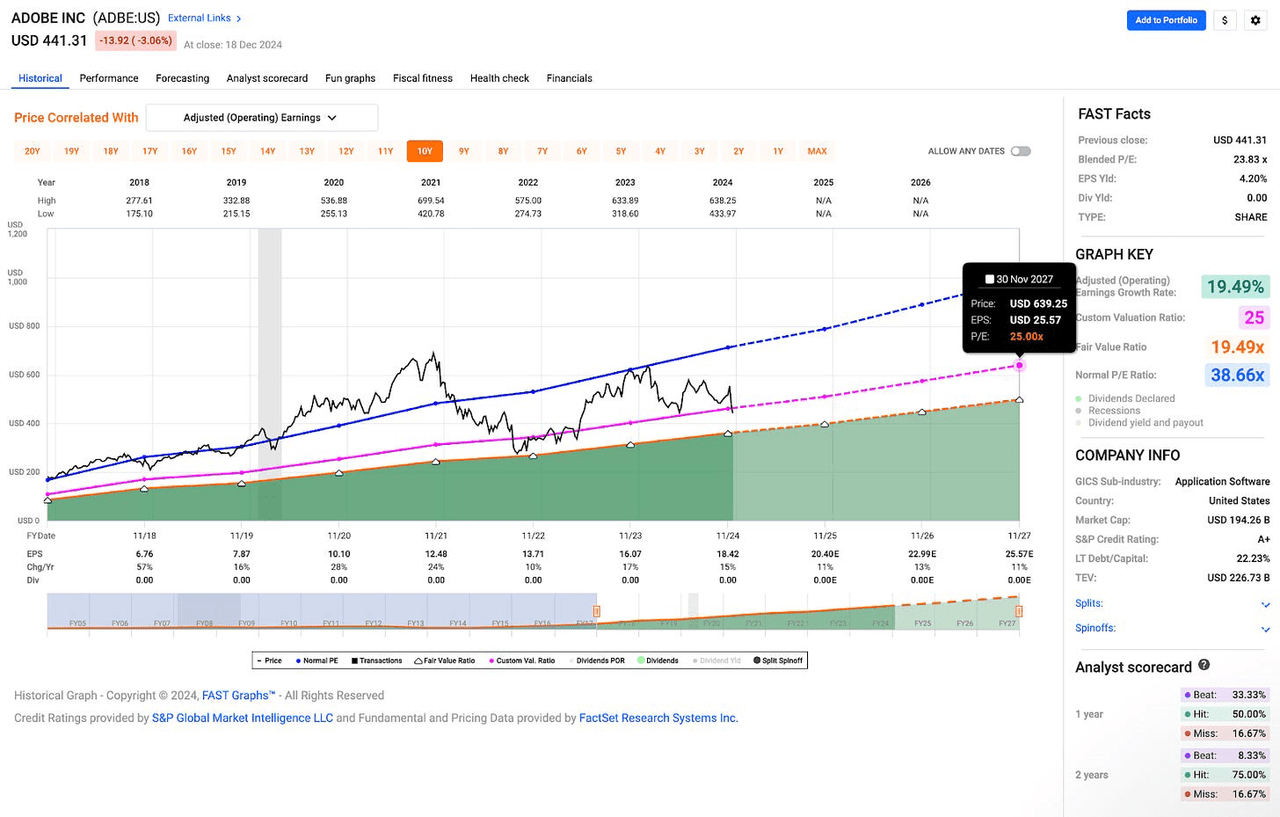Screen dimensions: 1280x817
Task: Open the FAST Graphs copyright link
Action: (238, 695)
